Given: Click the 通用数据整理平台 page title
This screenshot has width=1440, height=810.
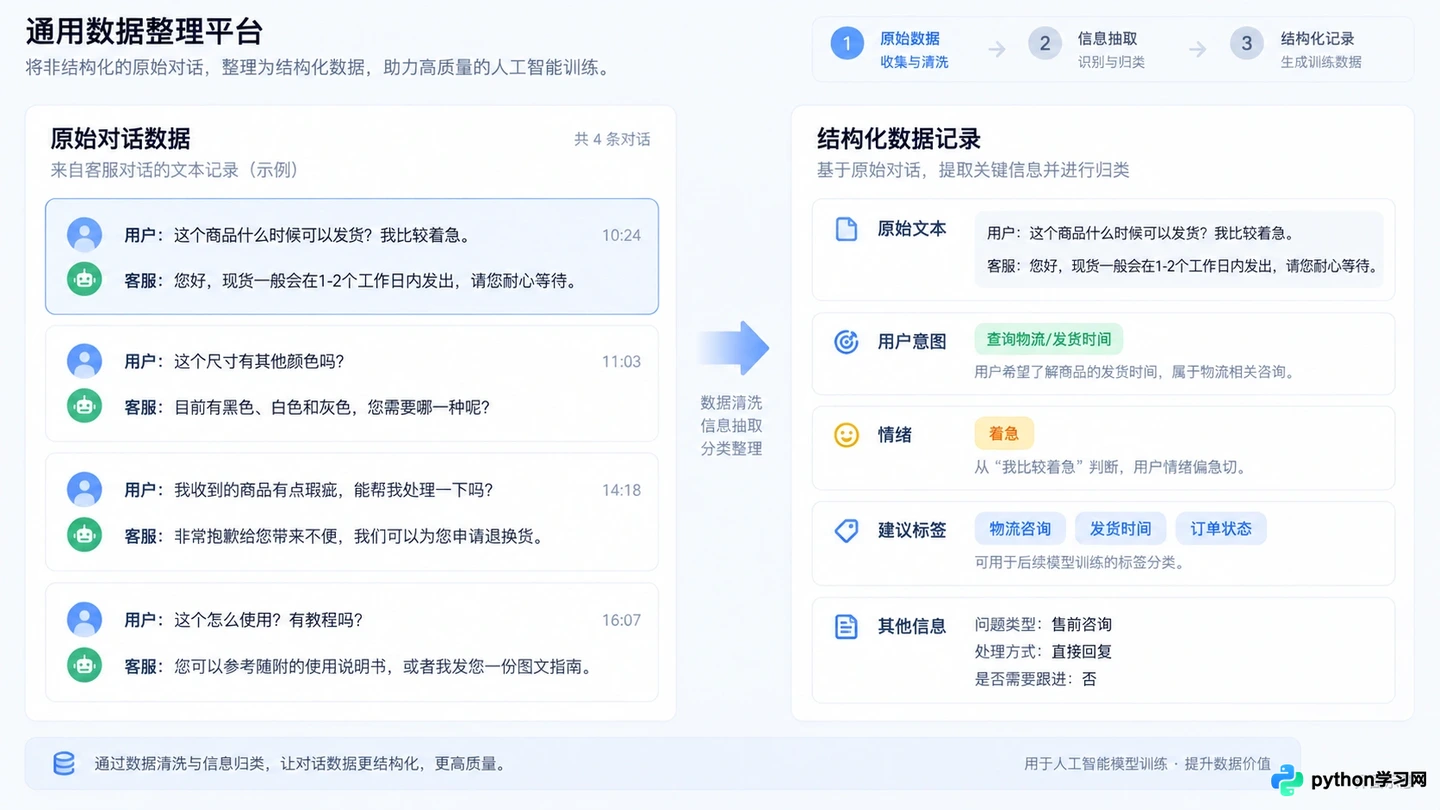Looking at the screenshot, I should tap(144, 31).
